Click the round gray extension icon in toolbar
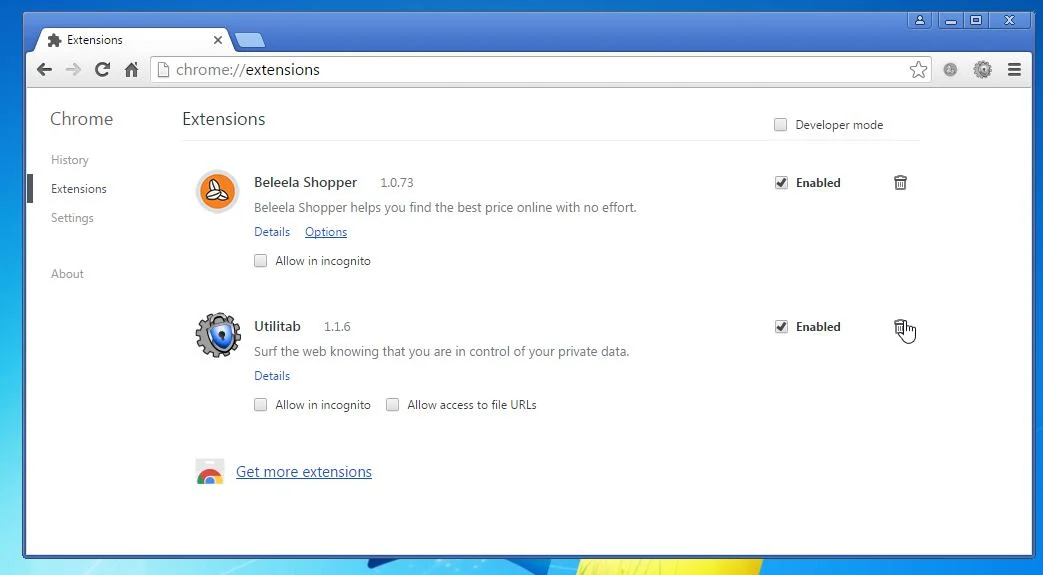The width and height of the screenshot is (1043, 575). (950, 69)
